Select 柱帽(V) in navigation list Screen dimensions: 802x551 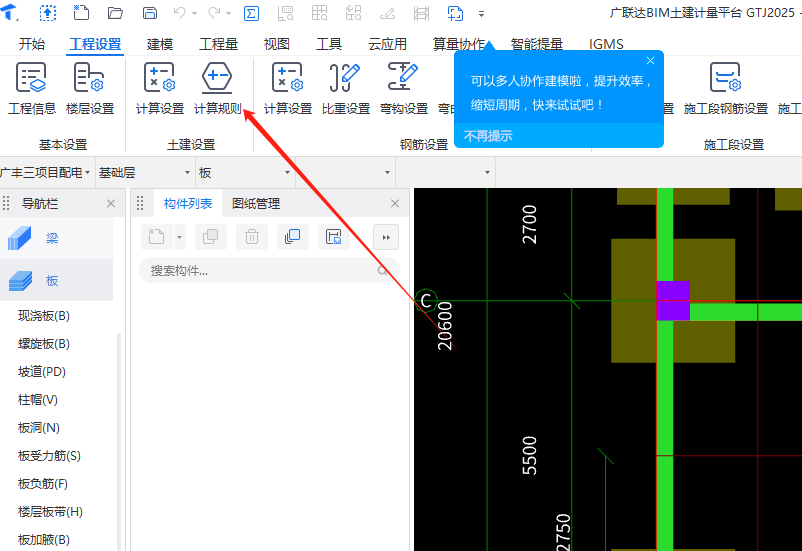(x=38, y=400)
